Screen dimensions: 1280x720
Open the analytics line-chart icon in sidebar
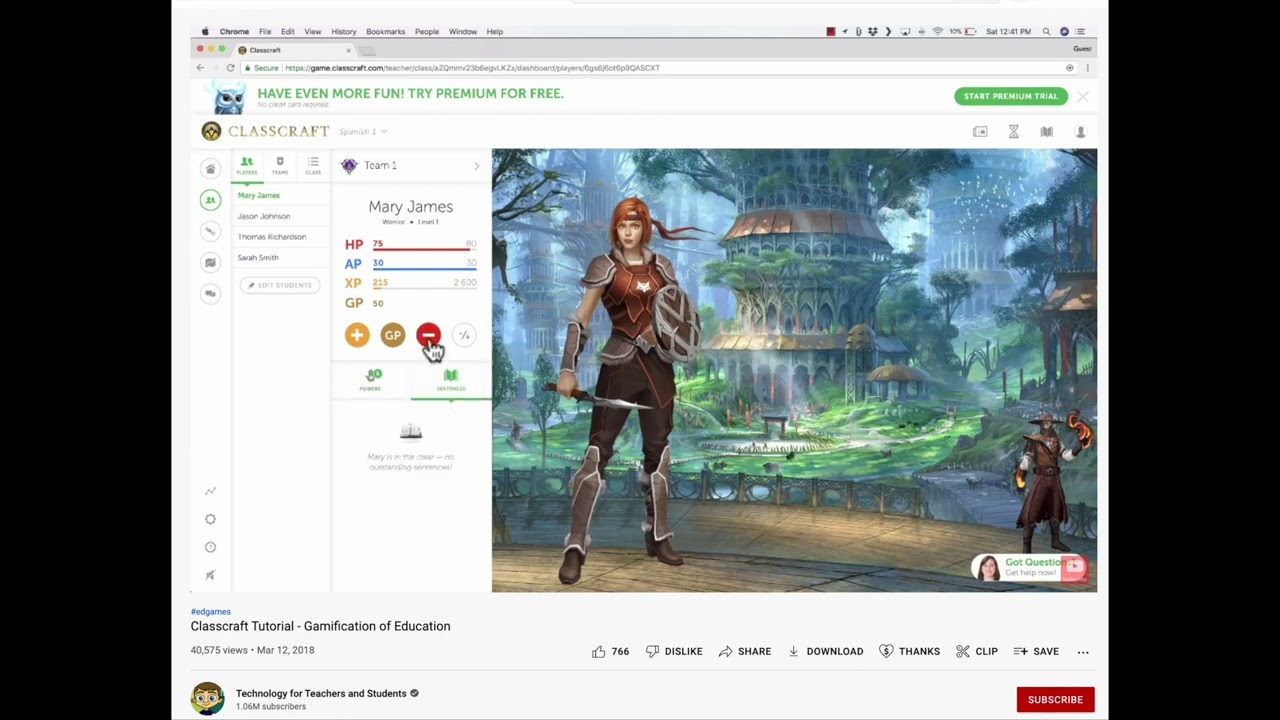tap(210, 491)
